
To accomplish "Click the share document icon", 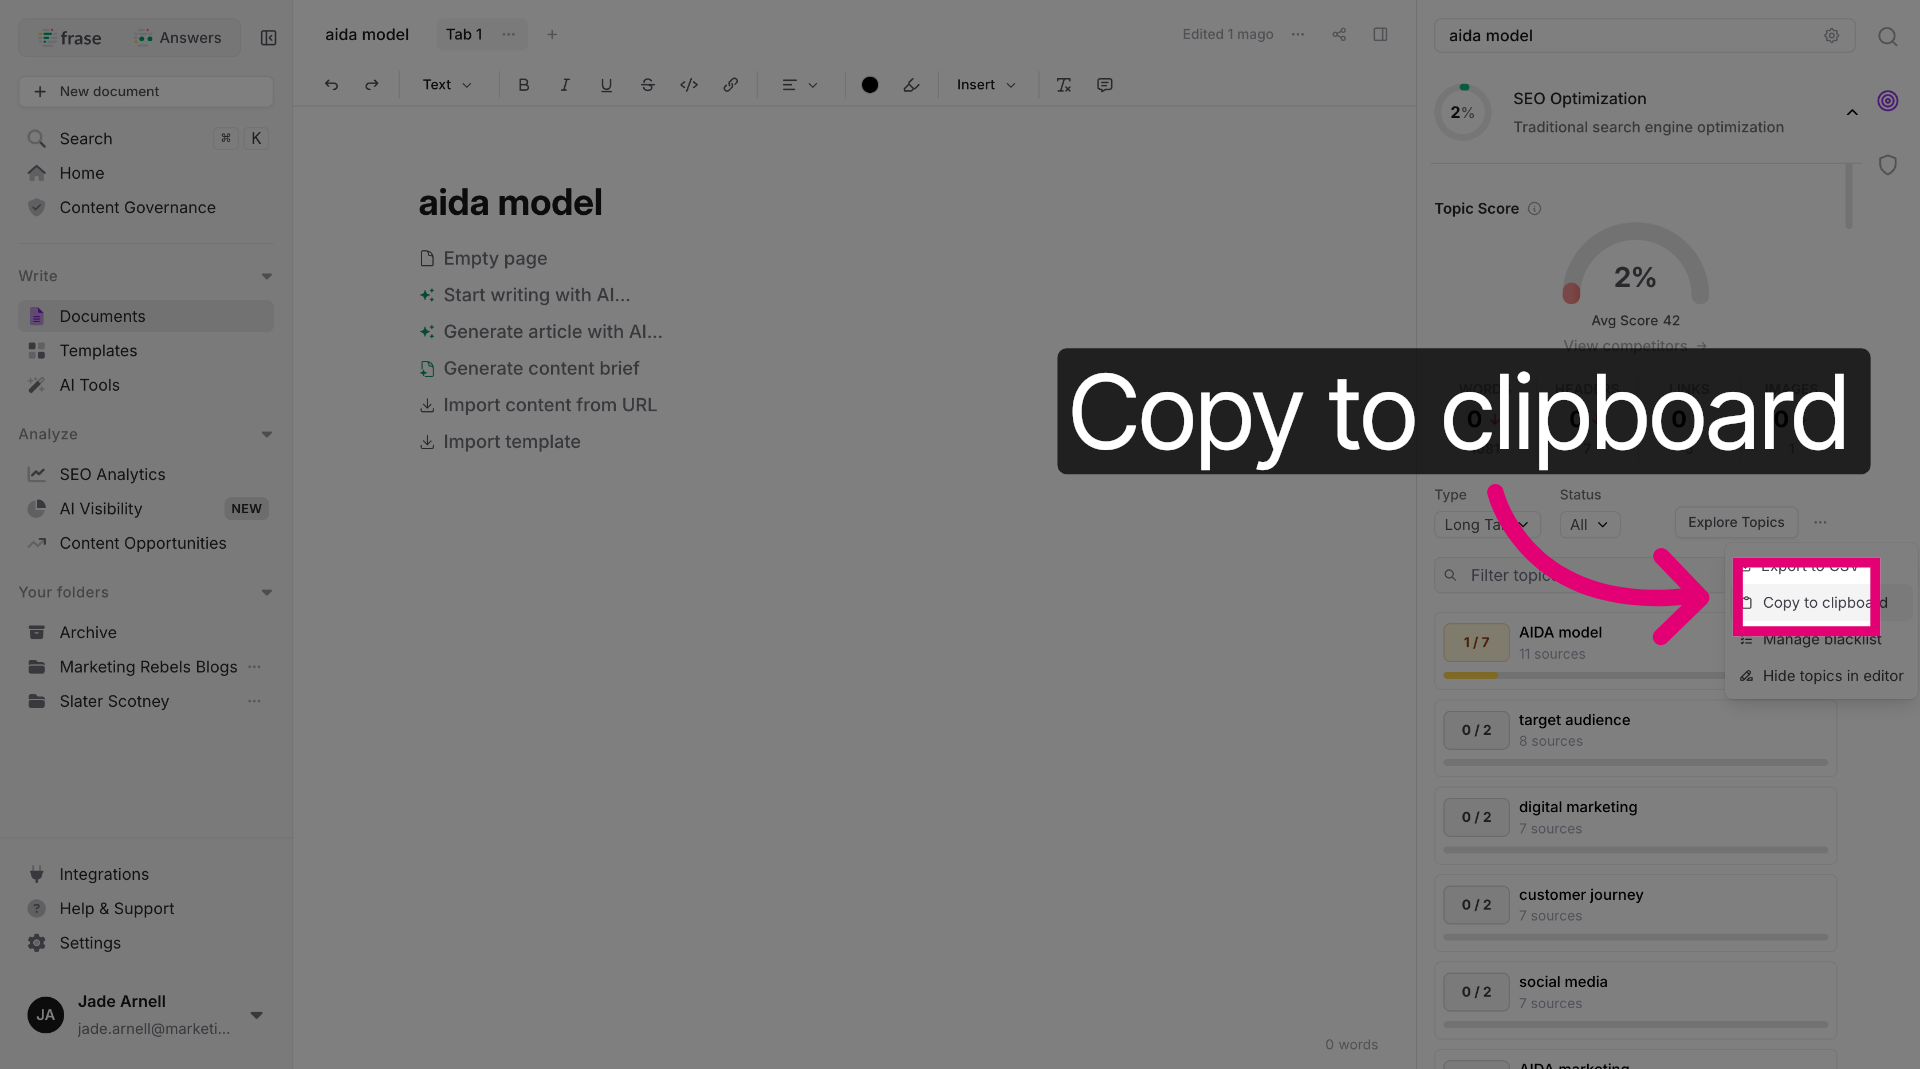I will pos(1339,34).
